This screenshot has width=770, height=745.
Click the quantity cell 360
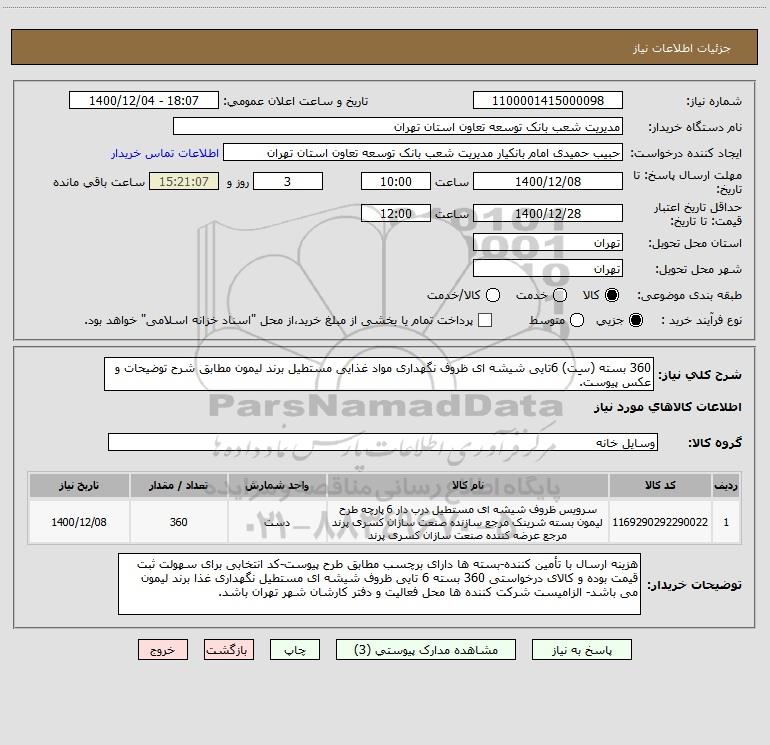pyautogui.click(x=178, y=522)
